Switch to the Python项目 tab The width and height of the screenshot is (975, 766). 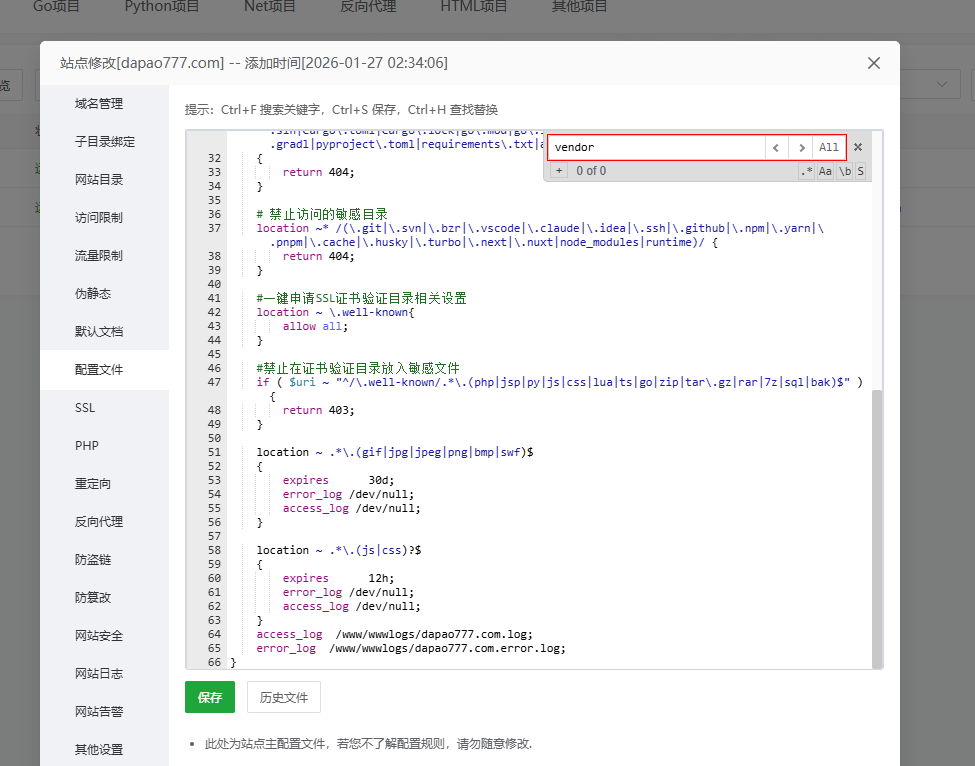[x=161, y=7]
